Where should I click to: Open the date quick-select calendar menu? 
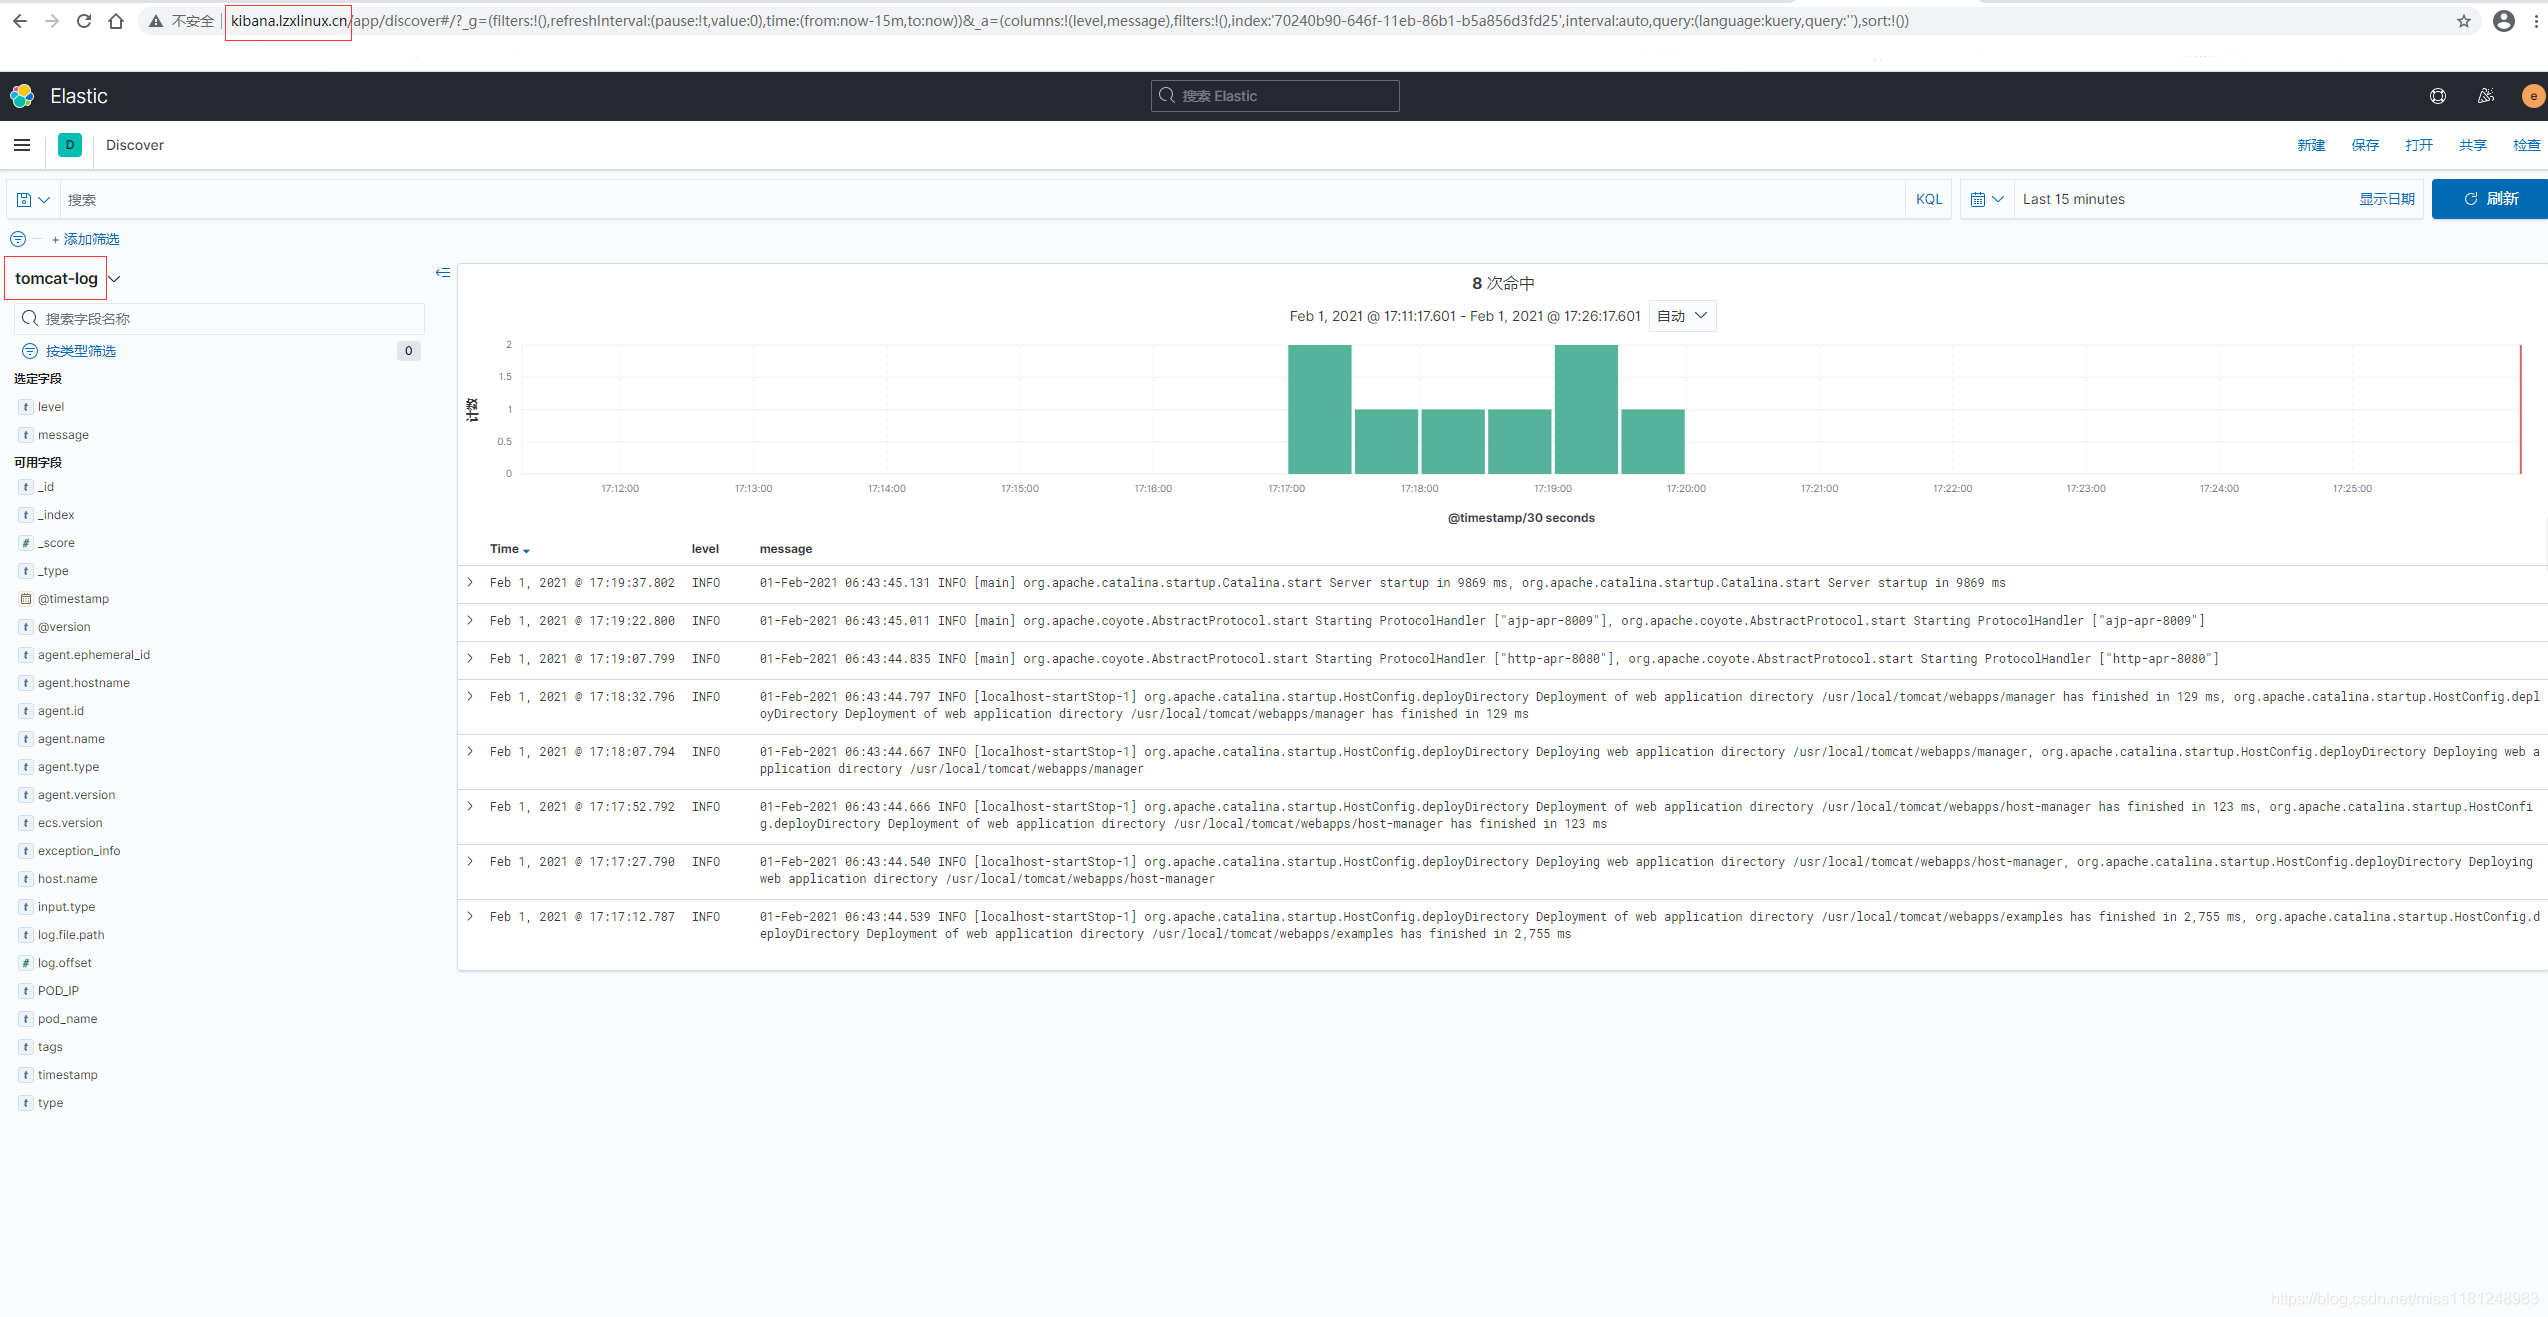pos(1986,199)
